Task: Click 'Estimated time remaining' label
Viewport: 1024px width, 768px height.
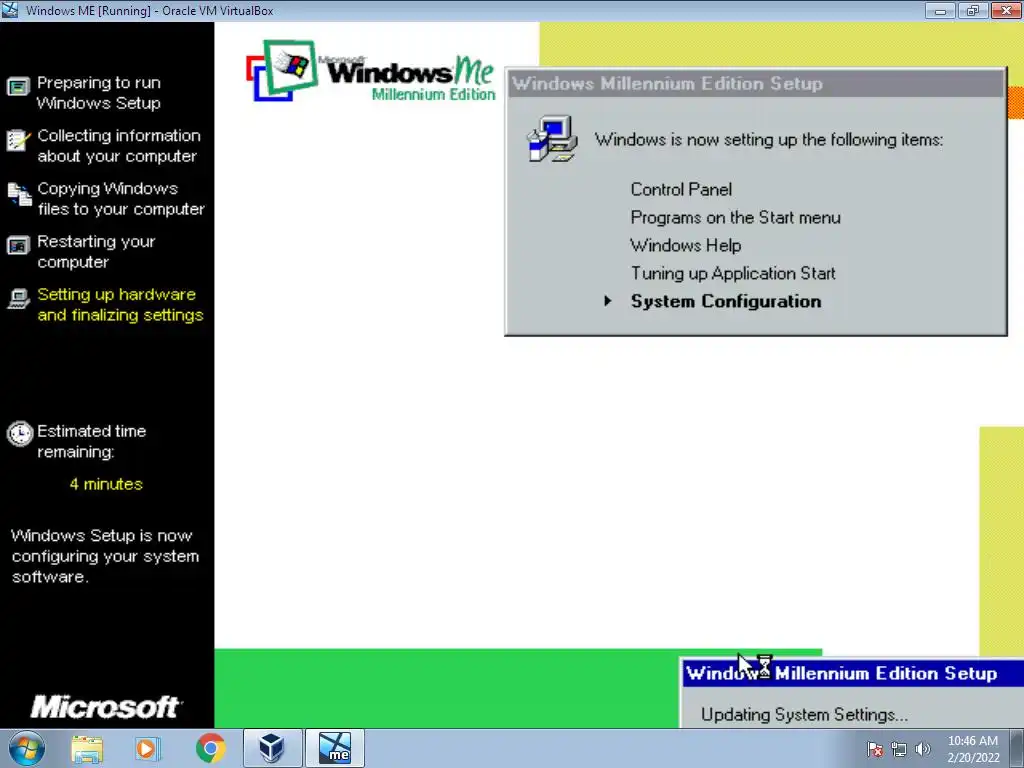Action: pyautogui.click(x=91, y=441)
